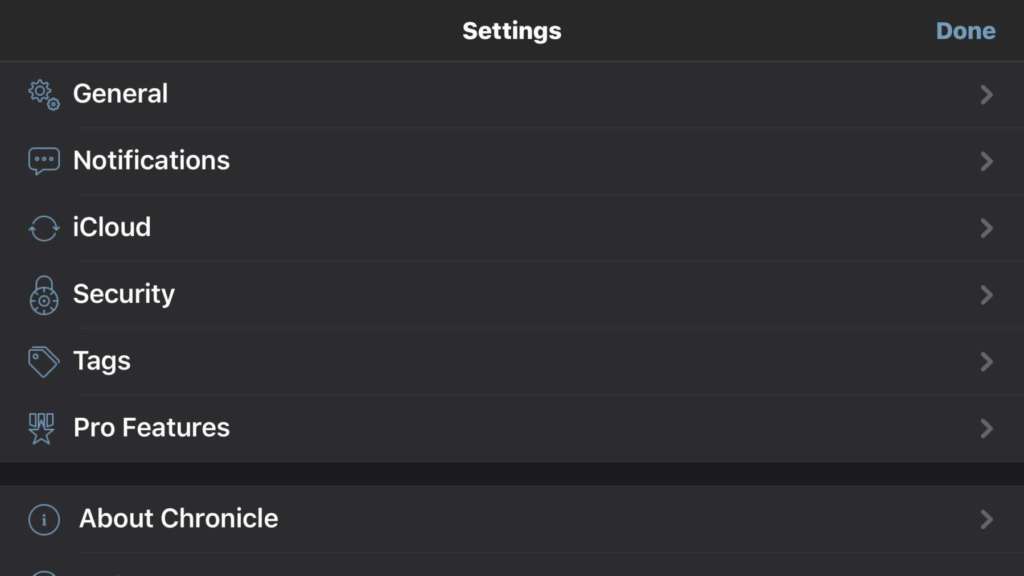Tap the Security padlock icon
The image size is (1024, 576).
click(x=44, y=296)
